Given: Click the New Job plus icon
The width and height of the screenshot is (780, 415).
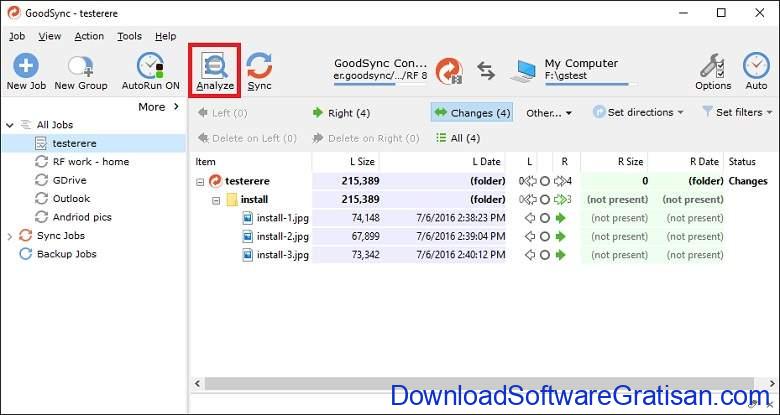Looking at the screenshot, I should pyautogui.click(x=26, y=66).
